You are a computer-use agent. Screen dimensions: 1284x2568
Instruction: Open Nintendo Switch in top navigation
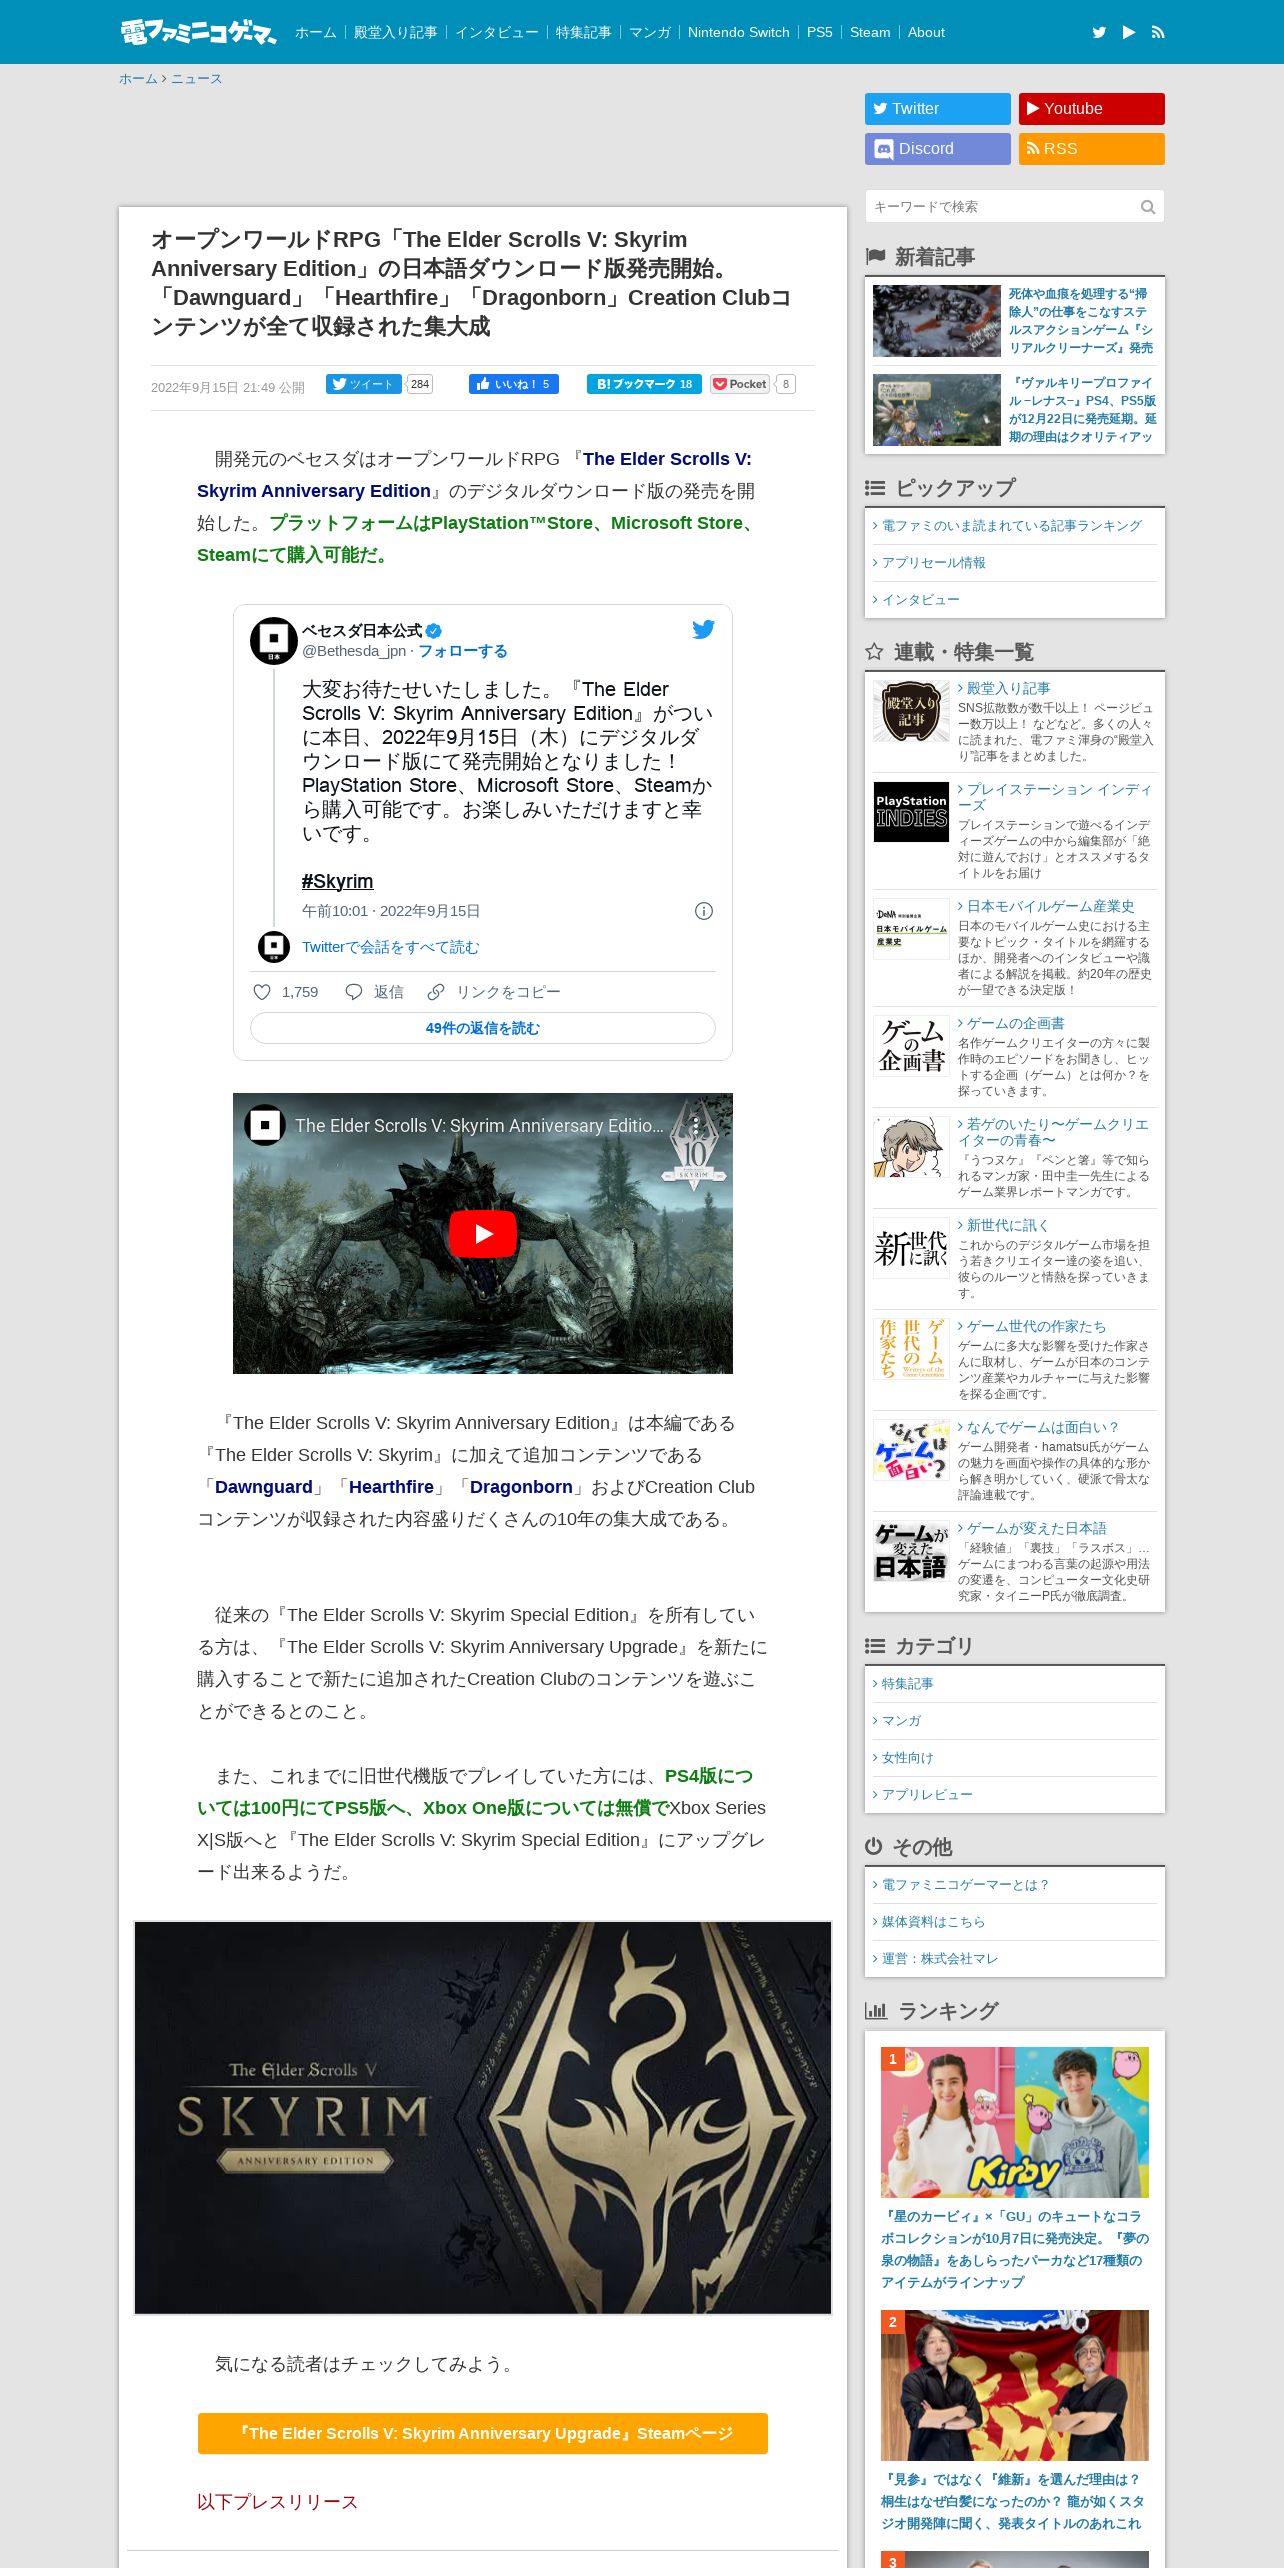(739, 32)
